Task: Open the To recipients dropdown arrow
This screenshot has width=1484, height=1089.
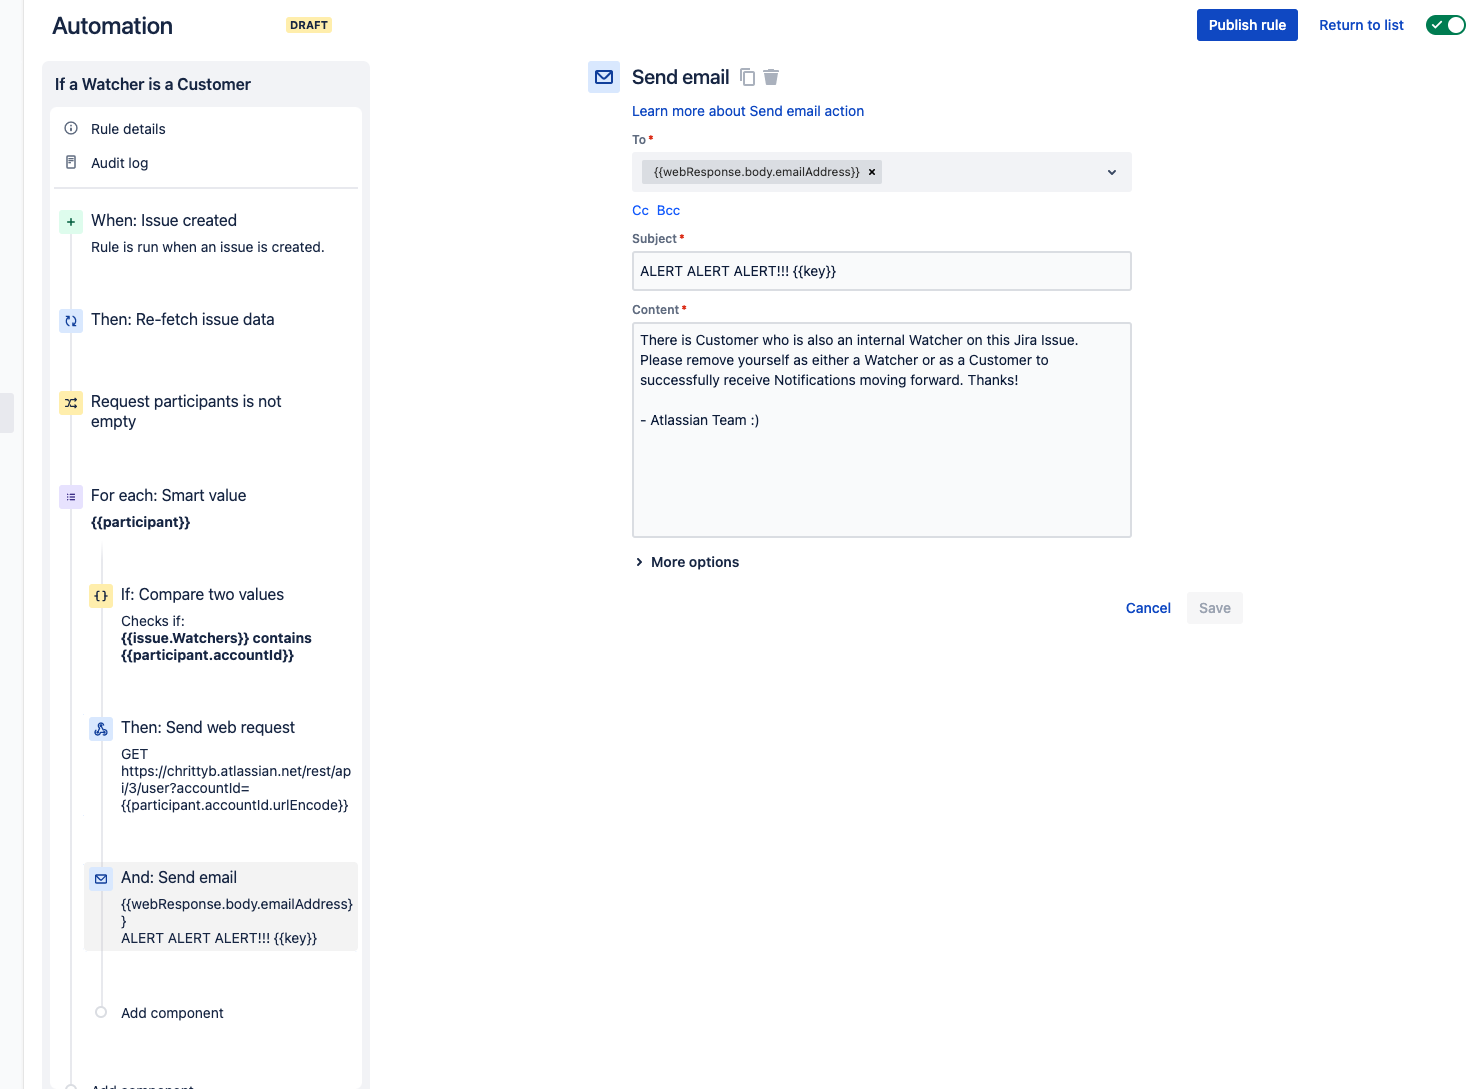Action: click(x=1112, y=172)
